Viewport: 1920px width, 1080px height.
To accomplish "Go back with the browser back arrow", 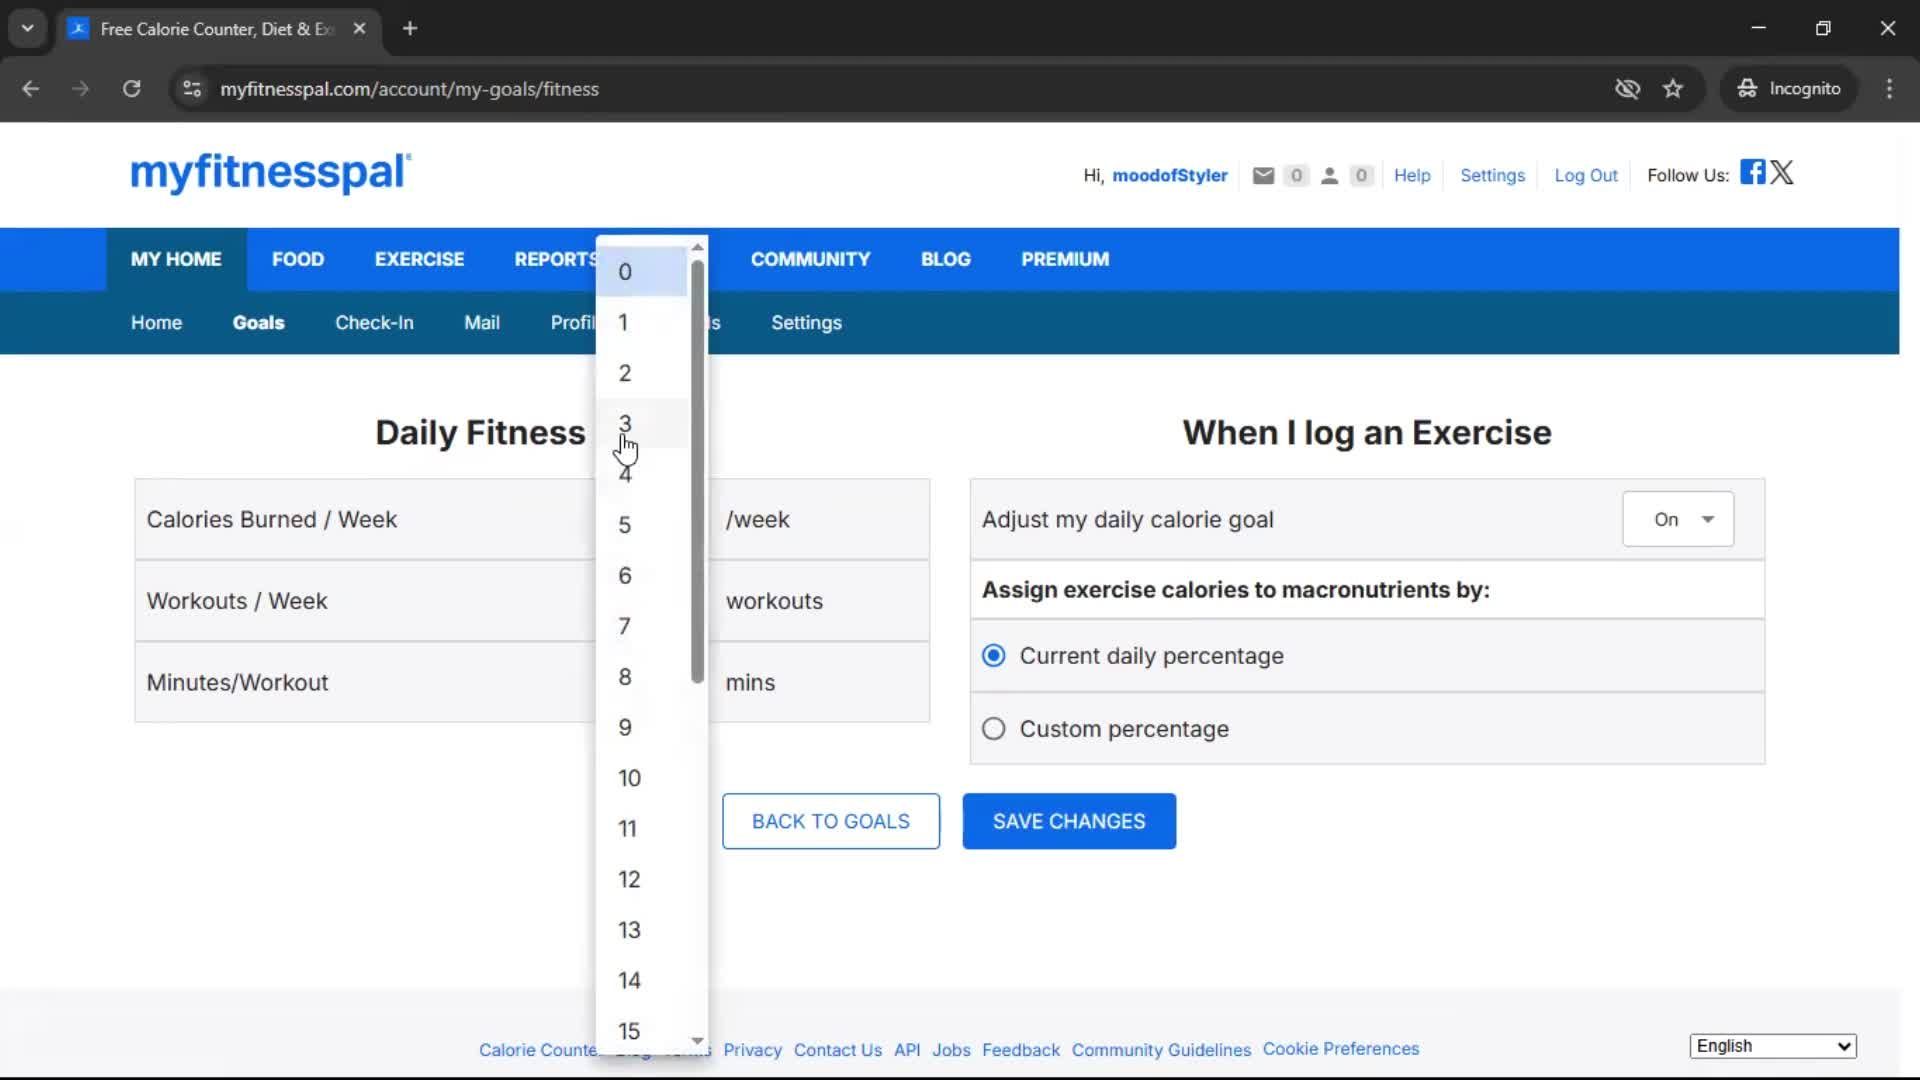I will [x=31, y=89].
